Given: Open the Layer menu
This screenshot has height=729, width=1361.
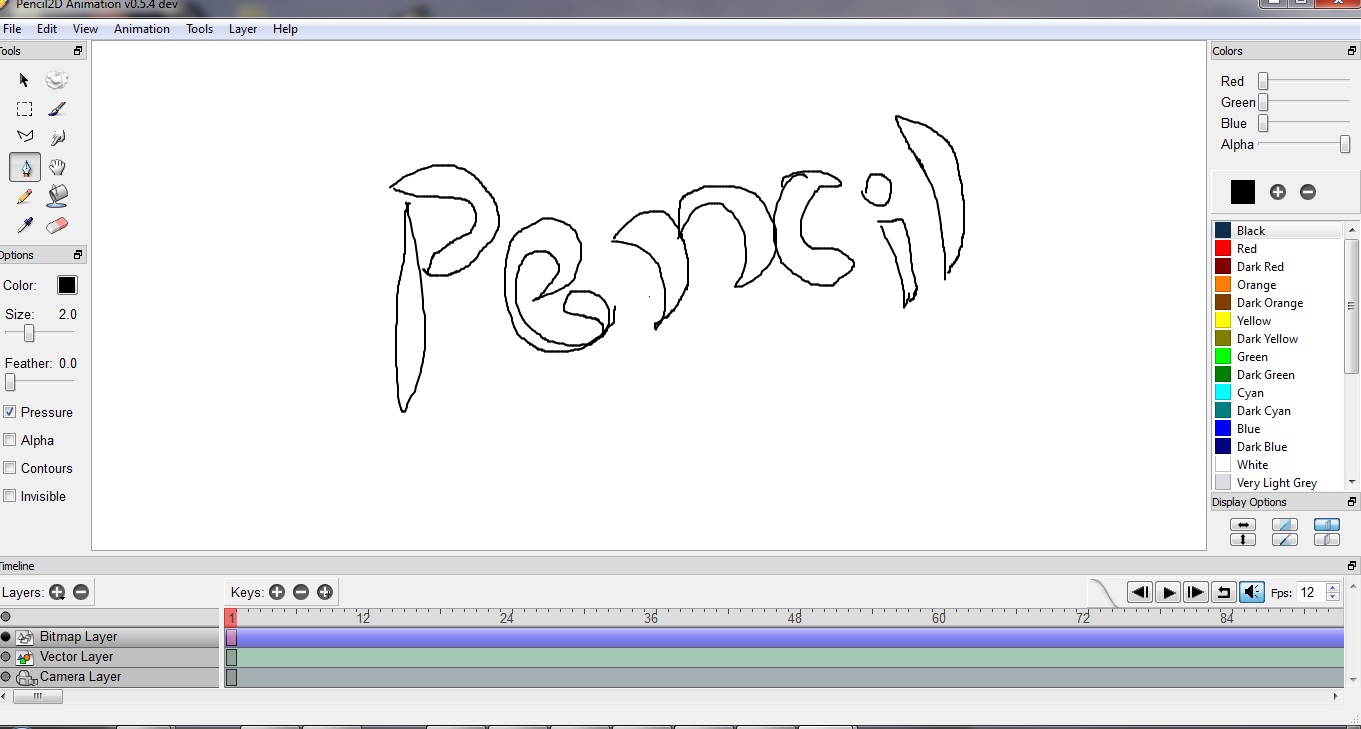Looking at the screenshot, I should 243,29.
